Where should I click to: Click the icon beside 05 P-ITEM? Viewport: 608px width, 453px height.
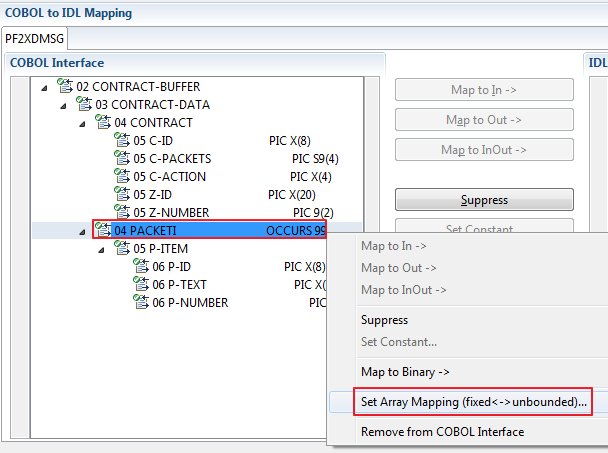pyautogui.click(x=122, y=248)
